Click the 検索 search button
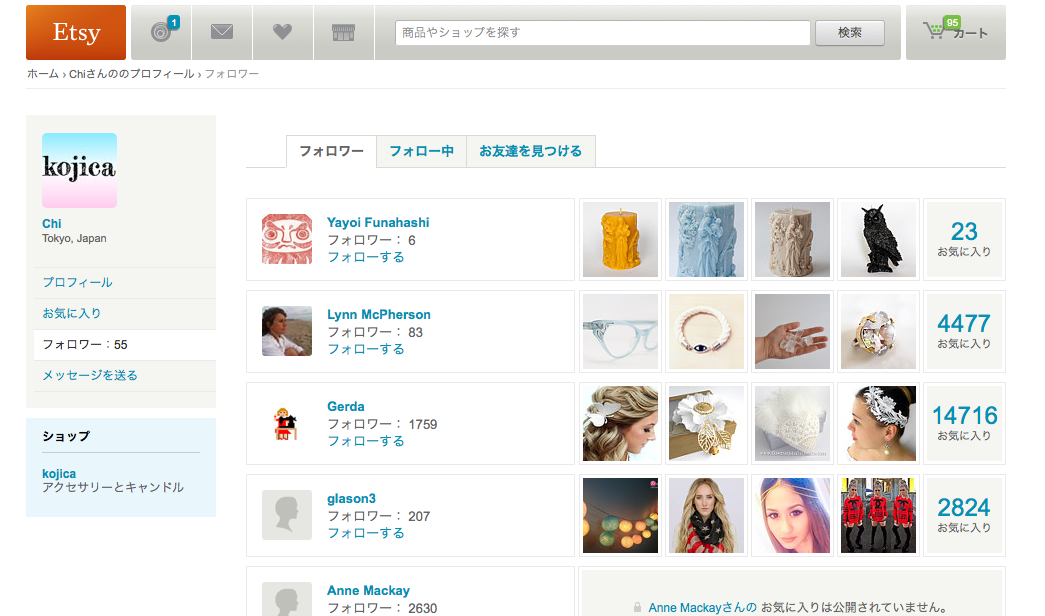Image resolution: width=1045 pixels, height=616 pixels. (850, 33)
